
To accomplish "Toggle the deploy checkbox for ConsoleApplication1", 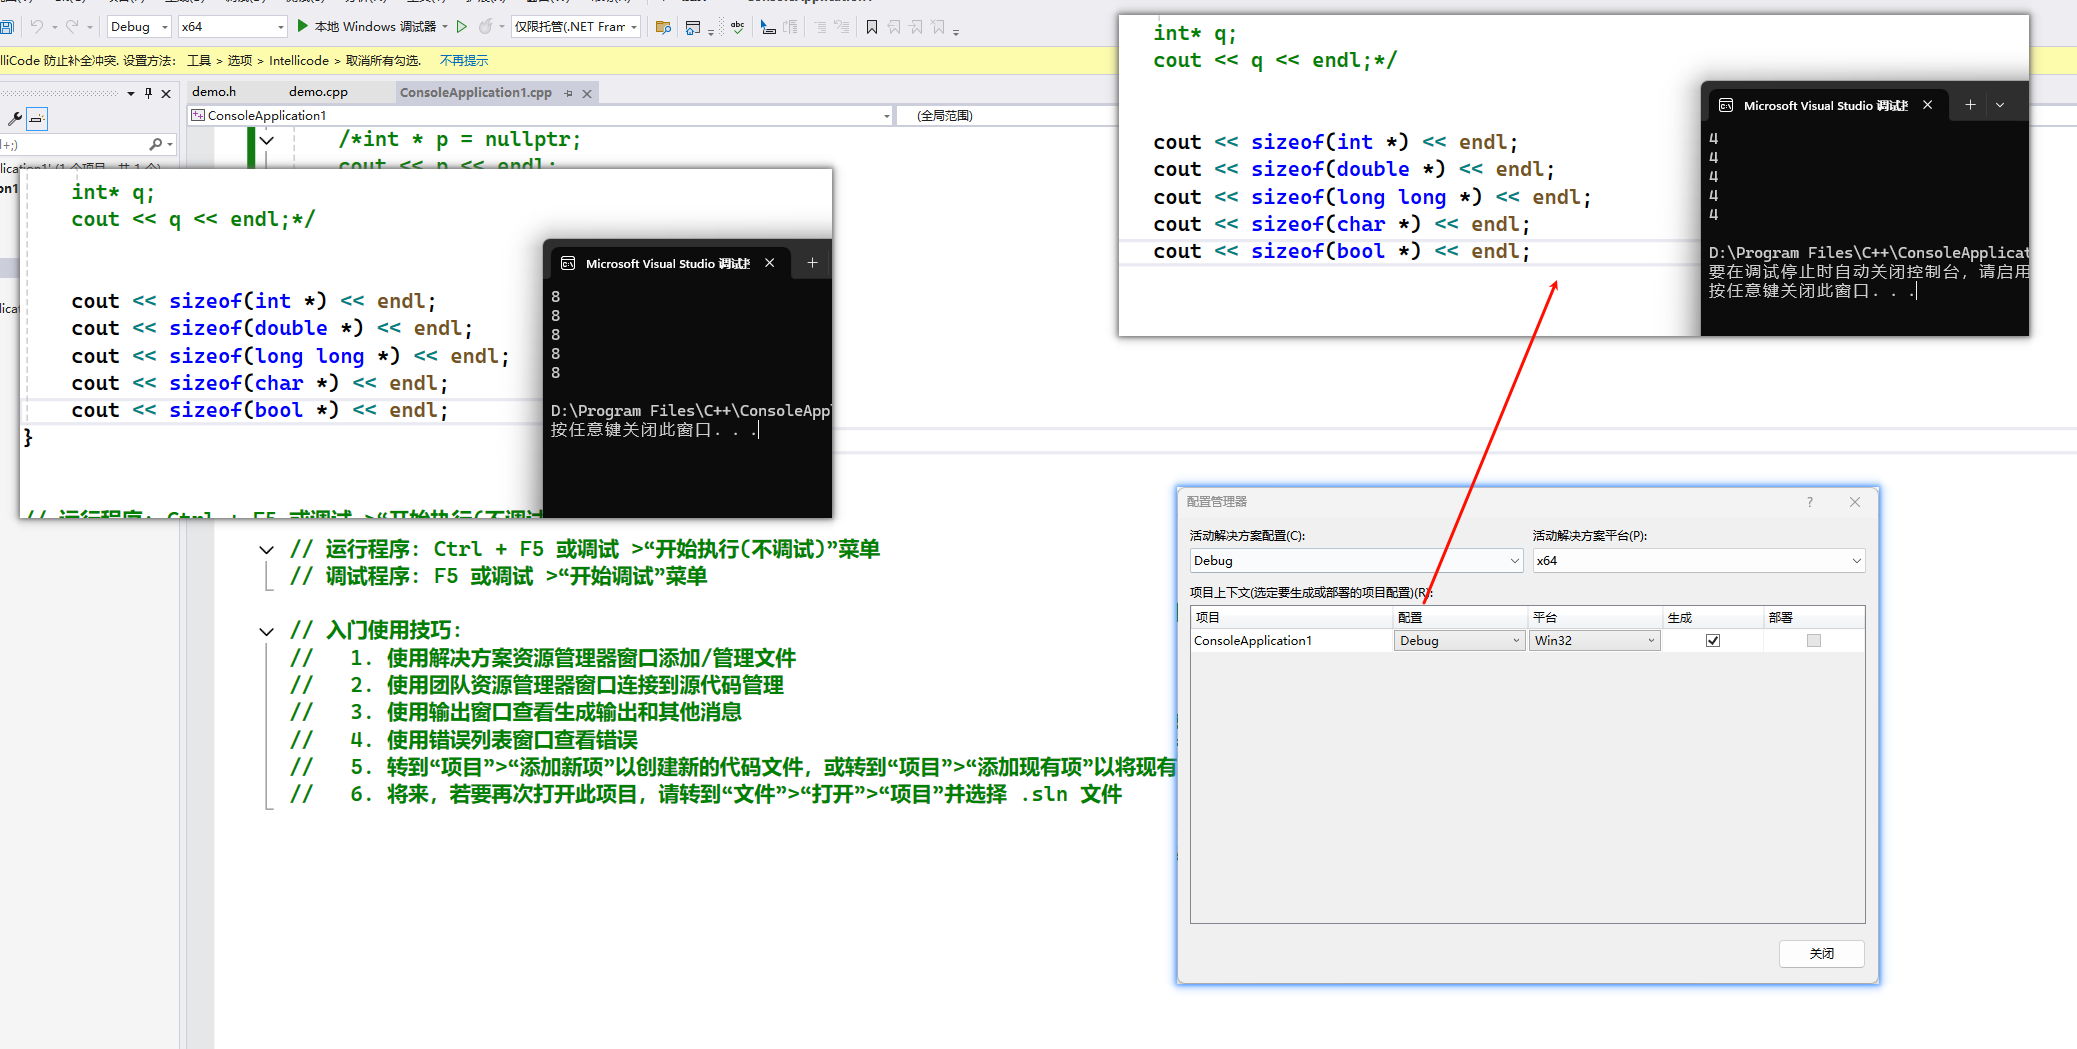I will pyautogui.click(x=1814, y=641).
